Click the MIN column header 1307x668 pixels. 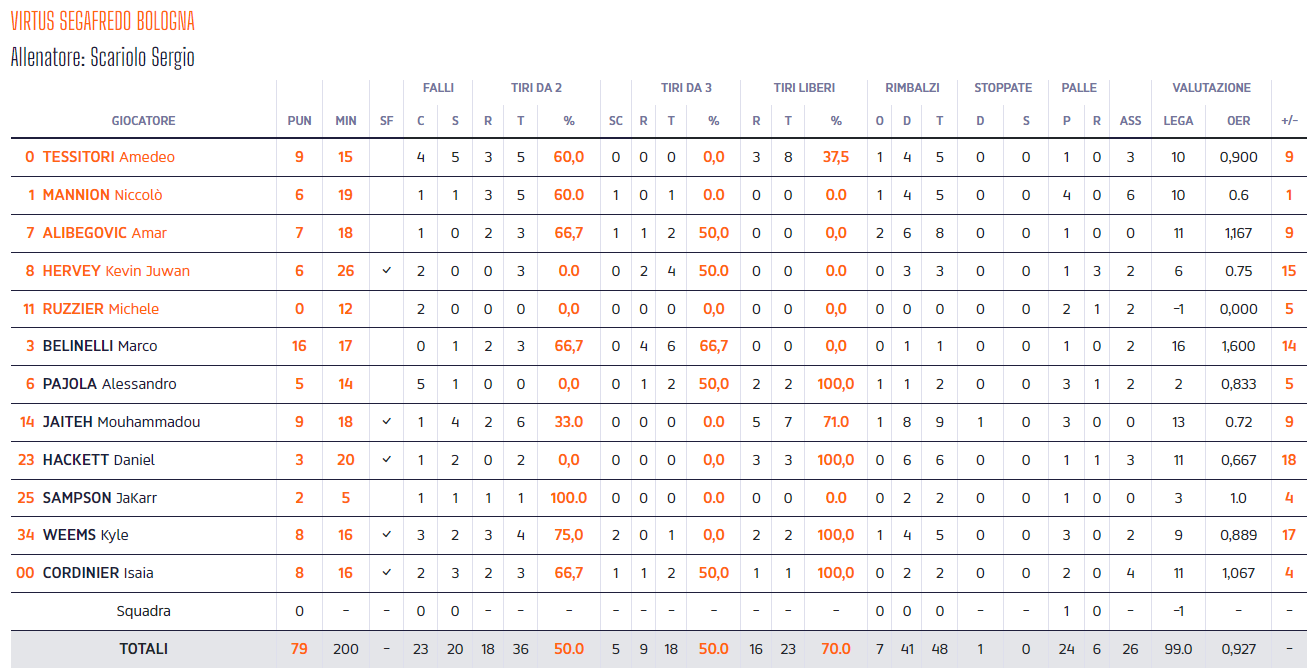[x=346, y=121]
